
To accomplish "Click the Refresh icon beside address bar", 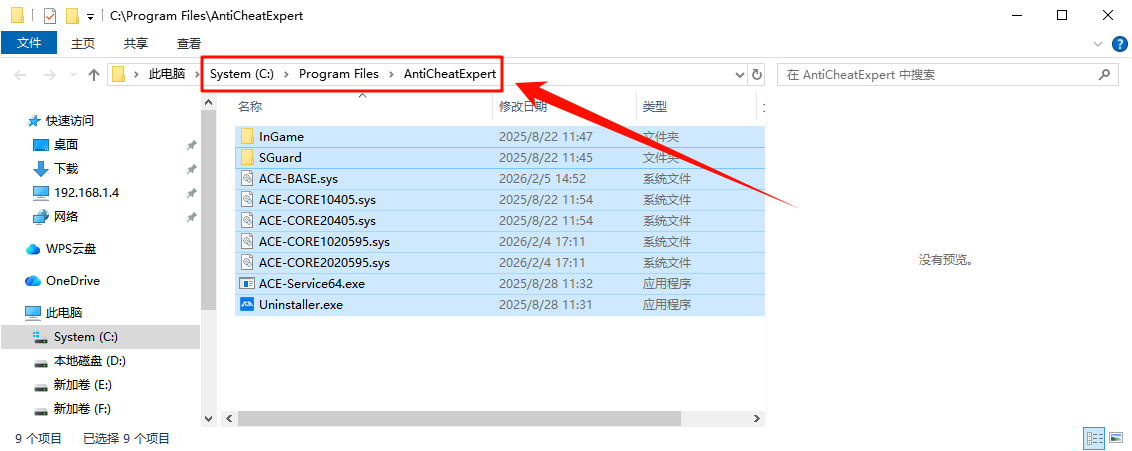I will (757, 75).
